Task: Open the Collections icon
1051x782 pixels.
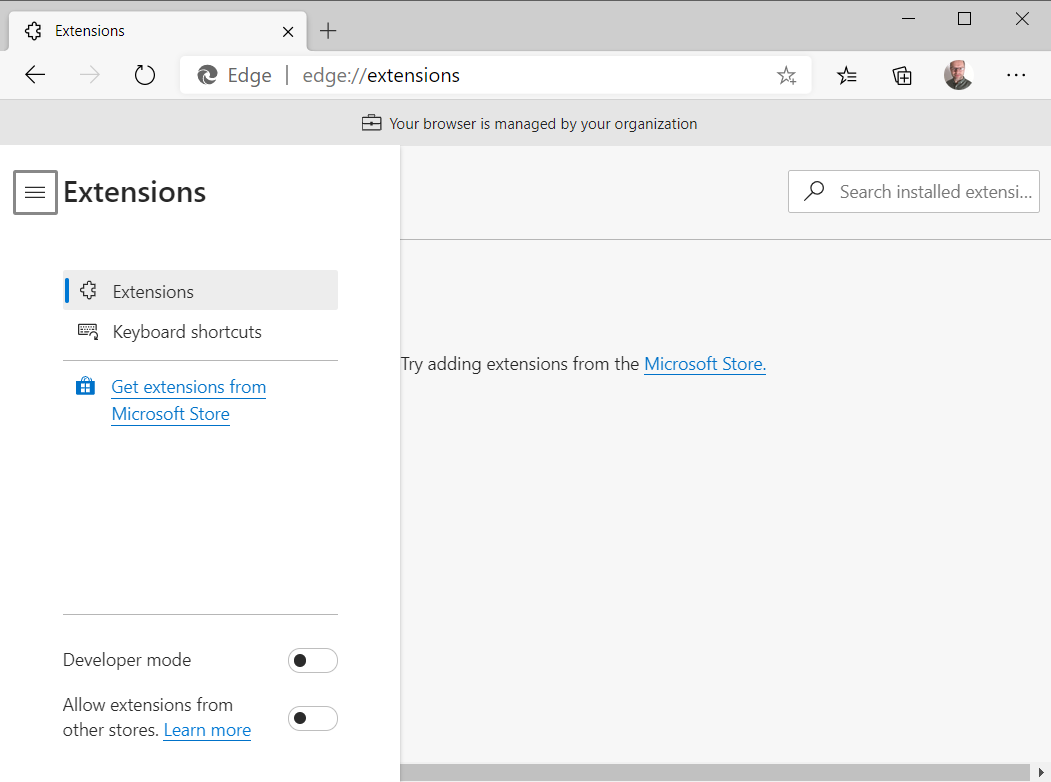Action: tap(902, 76)
